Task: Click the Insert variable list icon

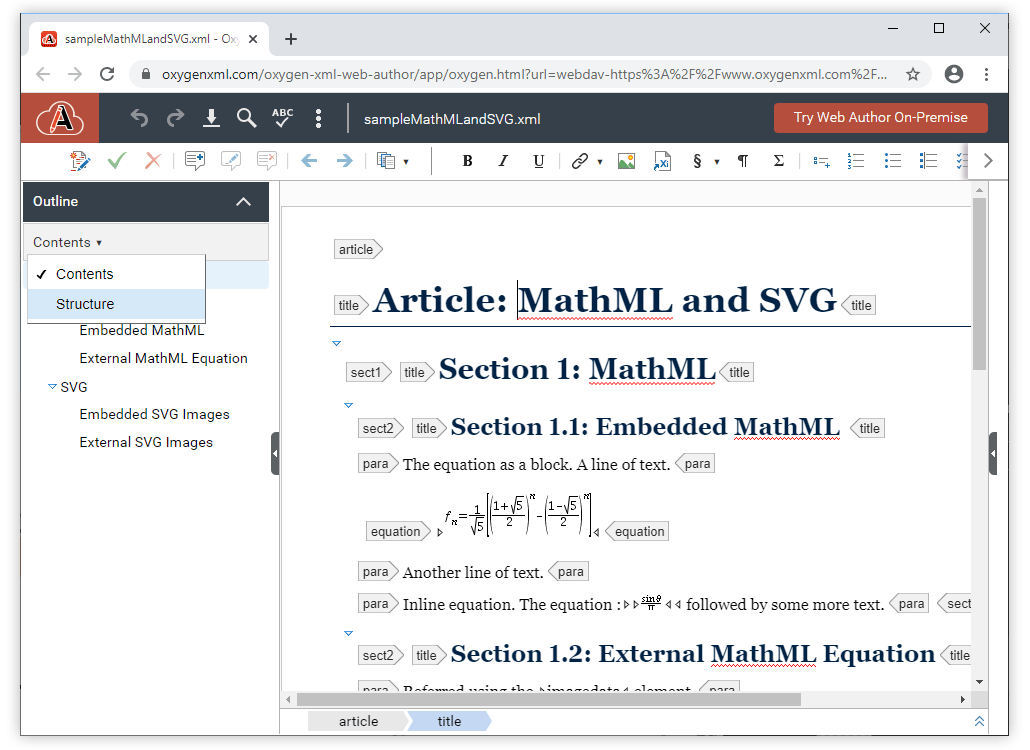Action: point(928,161)
